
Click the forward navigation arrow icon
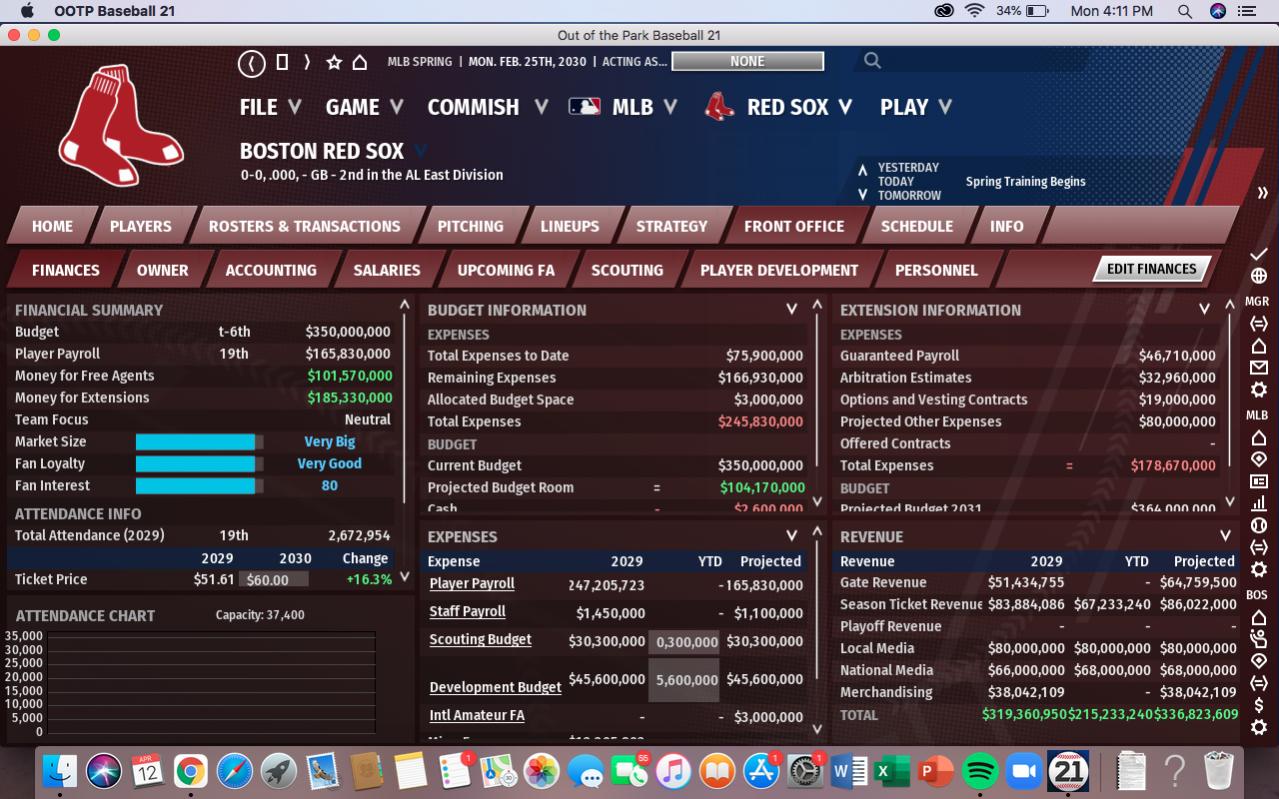(307, 62)
